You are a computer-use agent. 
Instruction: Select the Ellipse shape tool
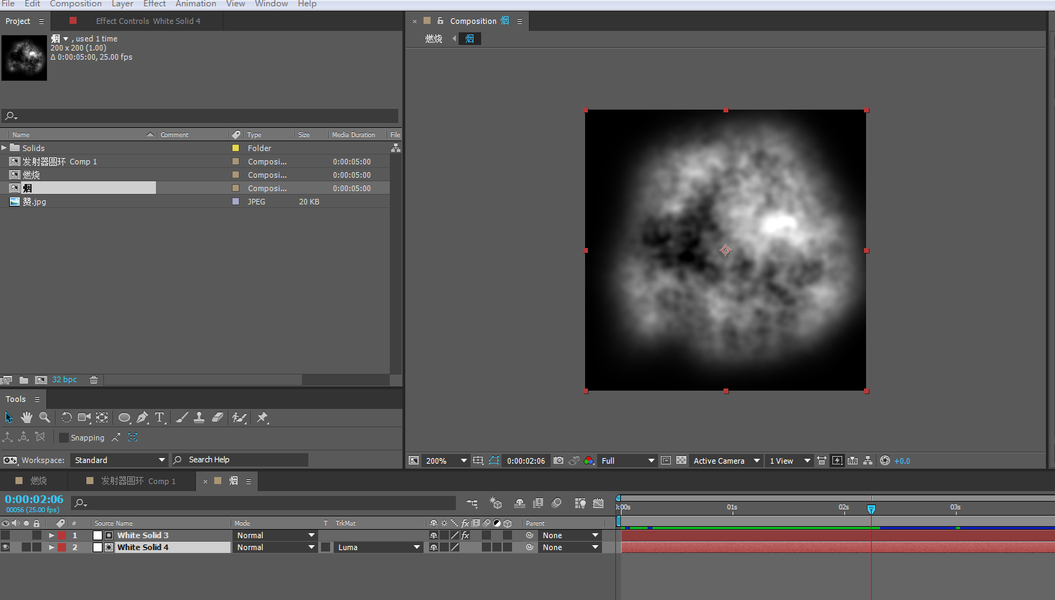[124, 418]
